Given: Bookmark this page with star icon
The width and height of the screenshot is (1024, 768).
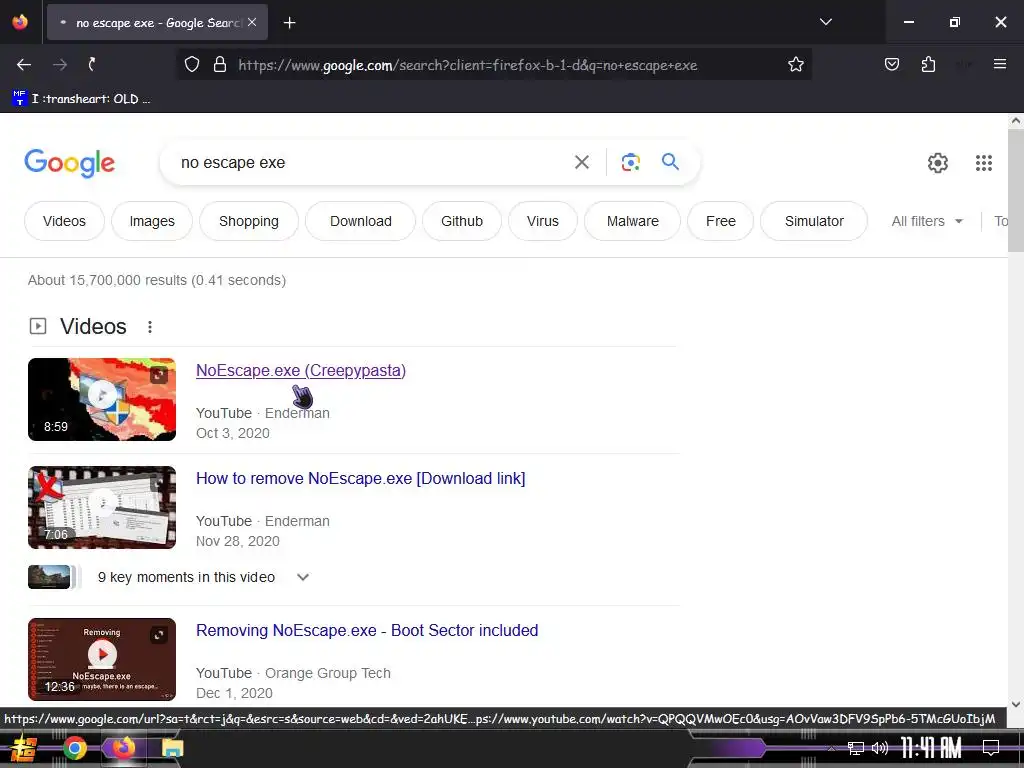Looking at the screenshot, I should (795, 64).
